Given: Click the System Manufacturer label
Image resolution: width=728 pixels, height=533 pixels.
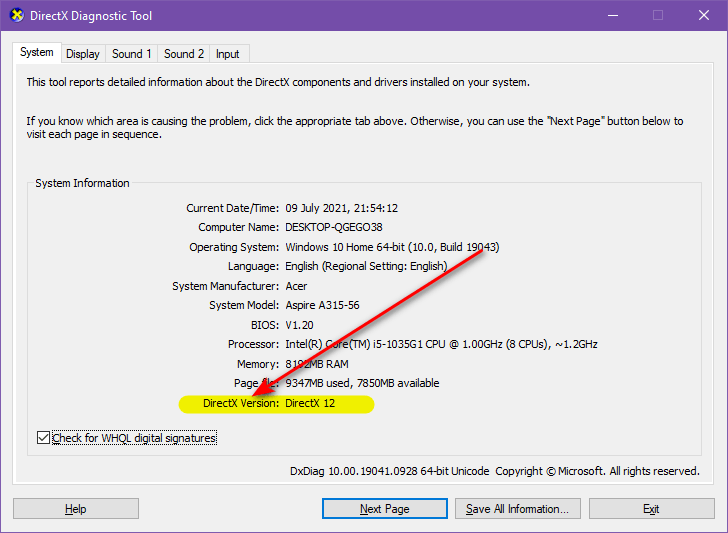Looking at the screenshot, I should click(x=226, y=286).
